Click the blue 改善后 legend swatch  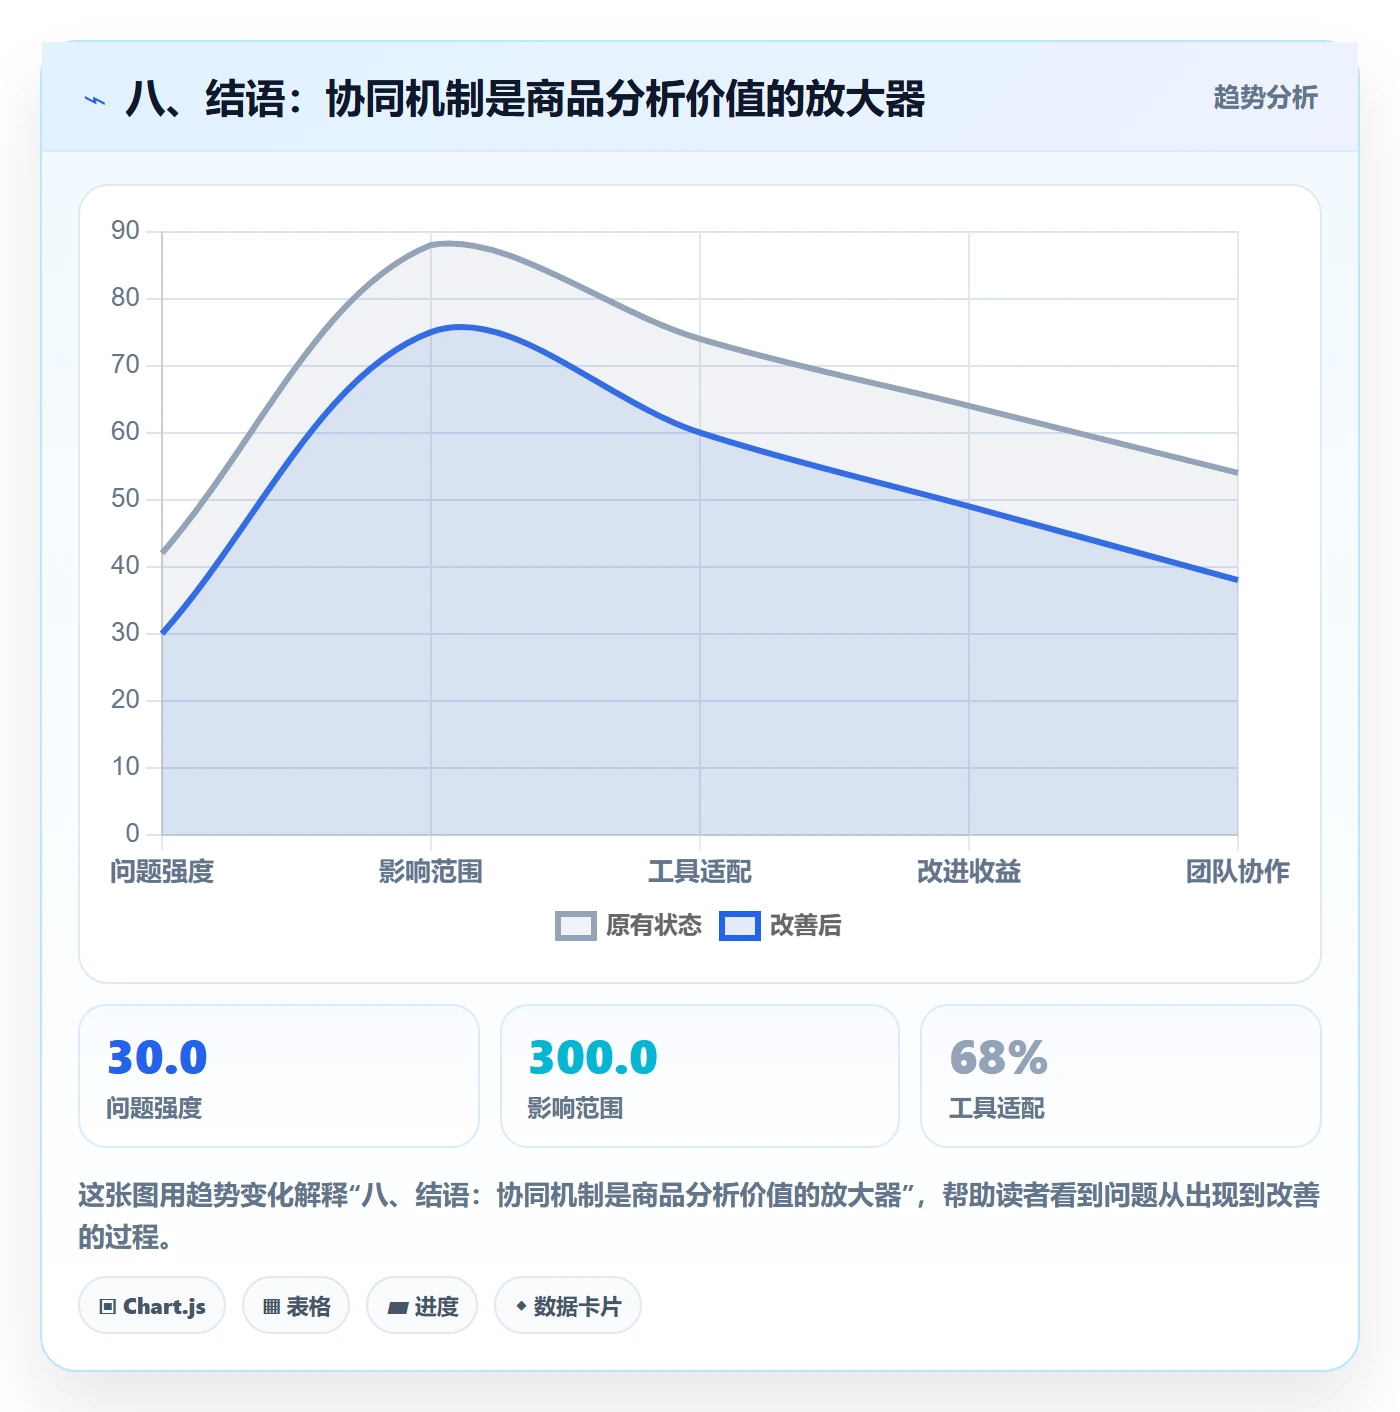740,926
